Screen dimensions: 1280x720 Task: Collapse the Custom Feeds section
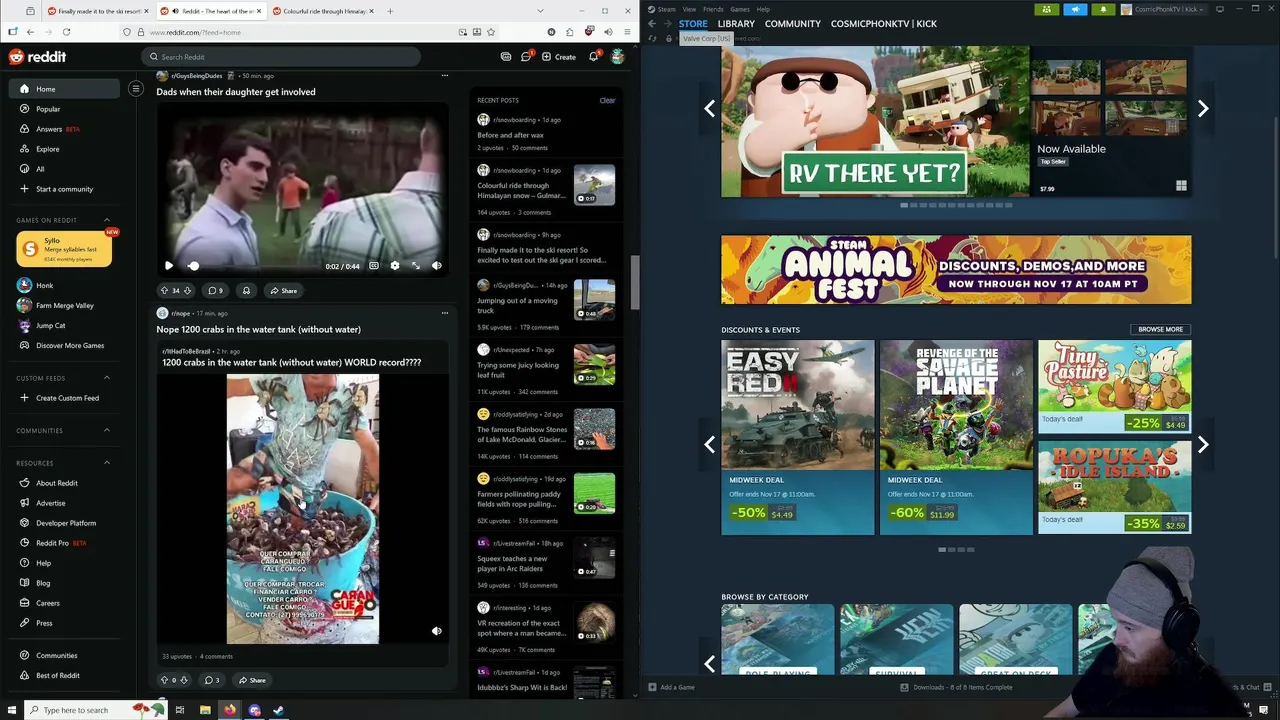(107, 378)
